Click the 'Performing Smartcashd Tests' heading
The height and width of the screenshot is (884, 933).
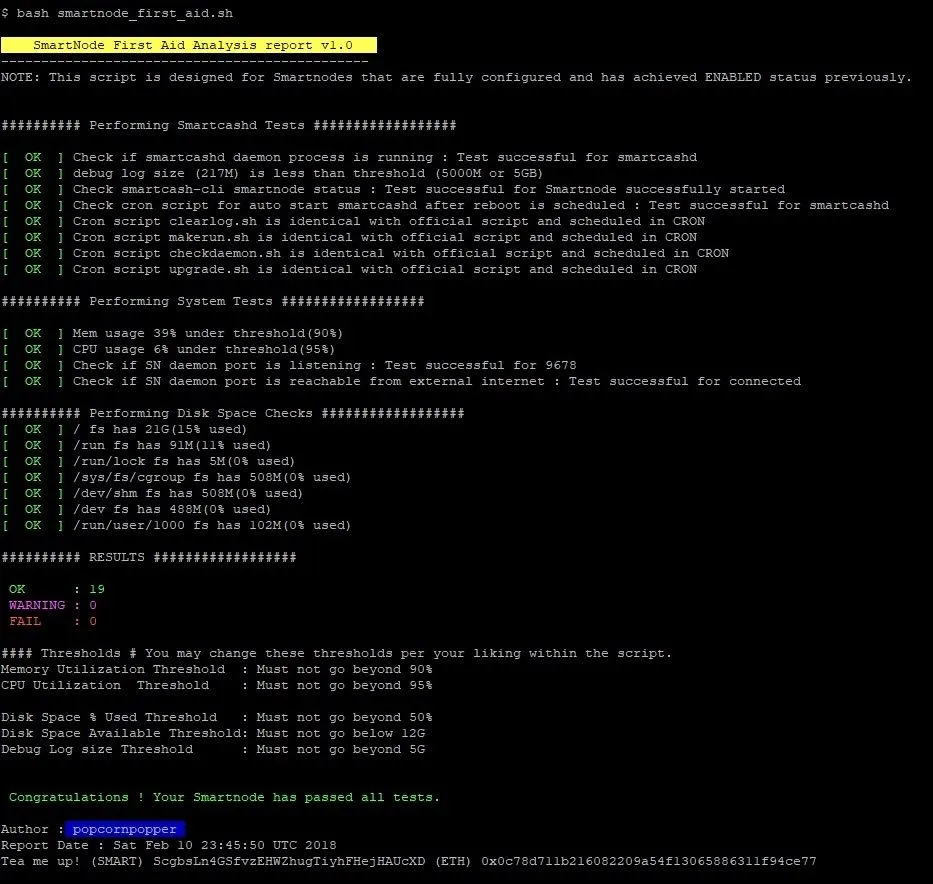[228, 125]
